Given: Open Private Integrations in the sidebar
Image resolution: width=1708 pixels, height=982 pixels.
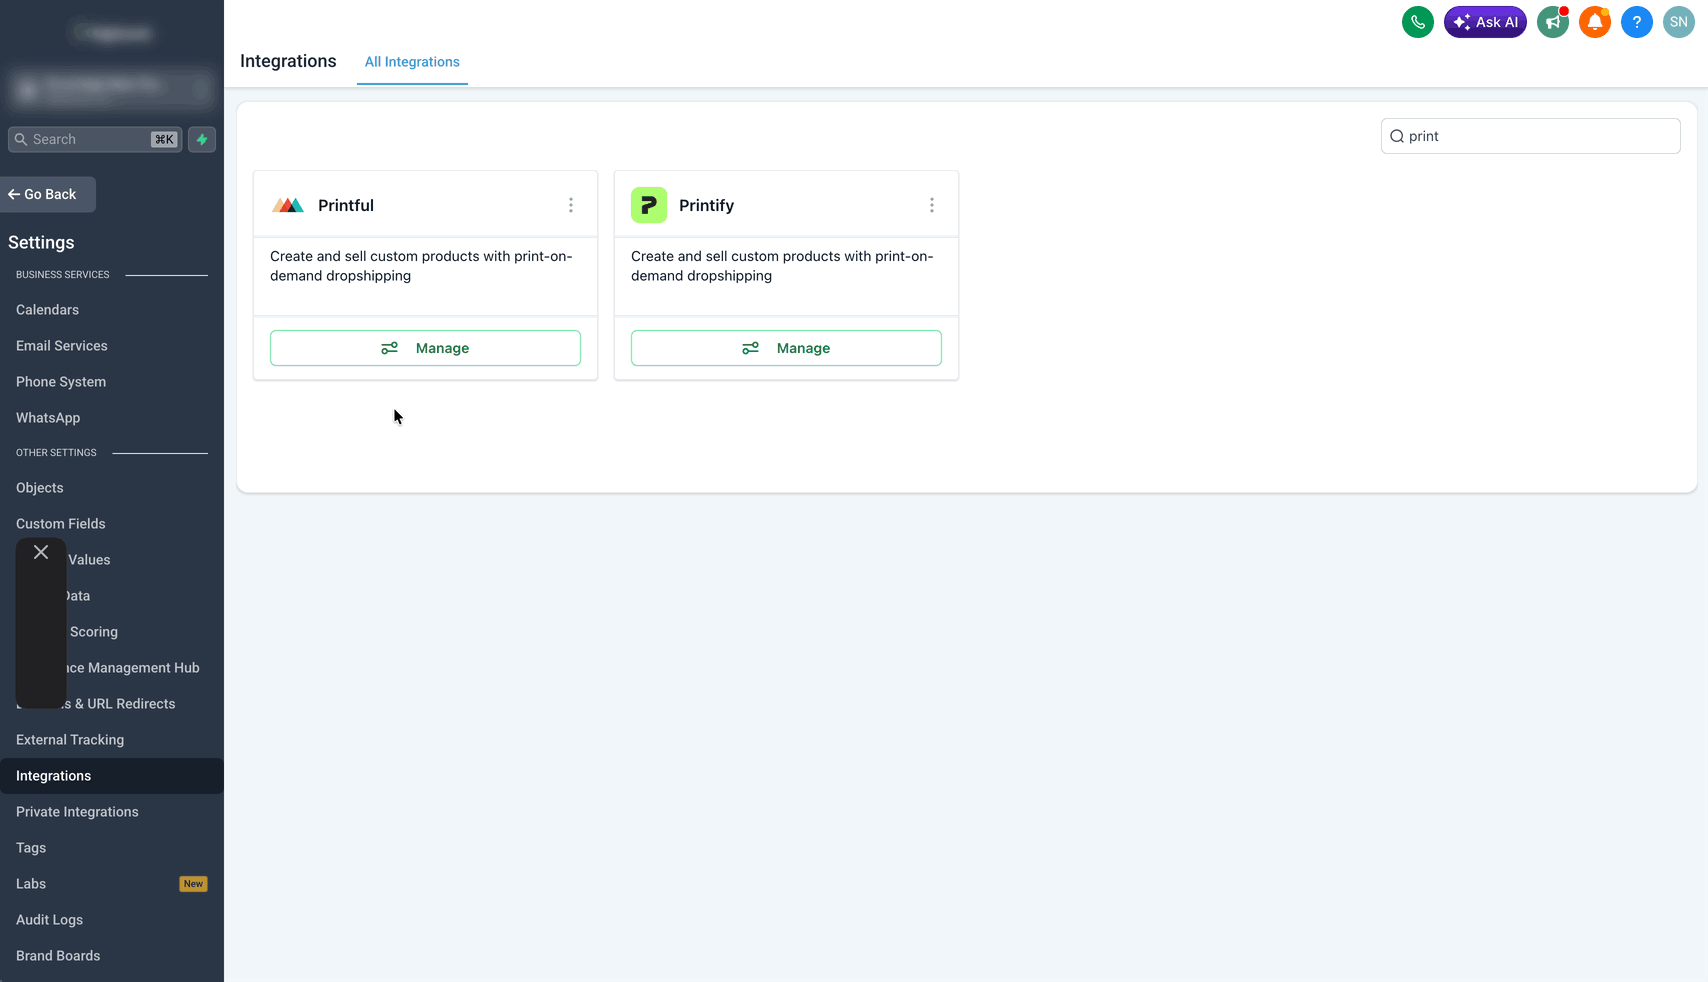Looking at the screenshot, I should 77,812.
